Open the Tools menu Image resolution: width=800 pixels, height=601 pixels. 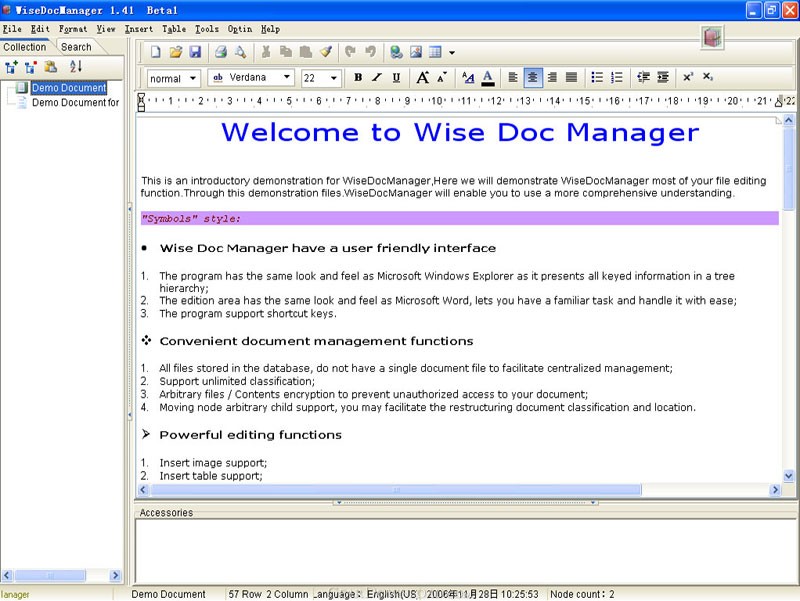pos(207,29)
